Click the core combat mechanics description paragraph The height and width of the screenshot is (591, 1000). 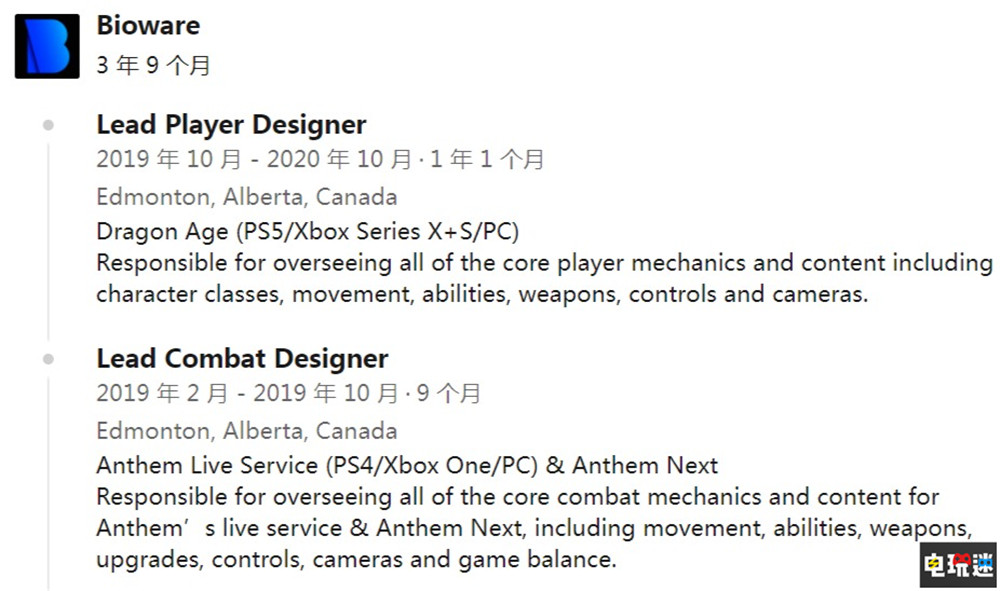(x=534, y=527)
